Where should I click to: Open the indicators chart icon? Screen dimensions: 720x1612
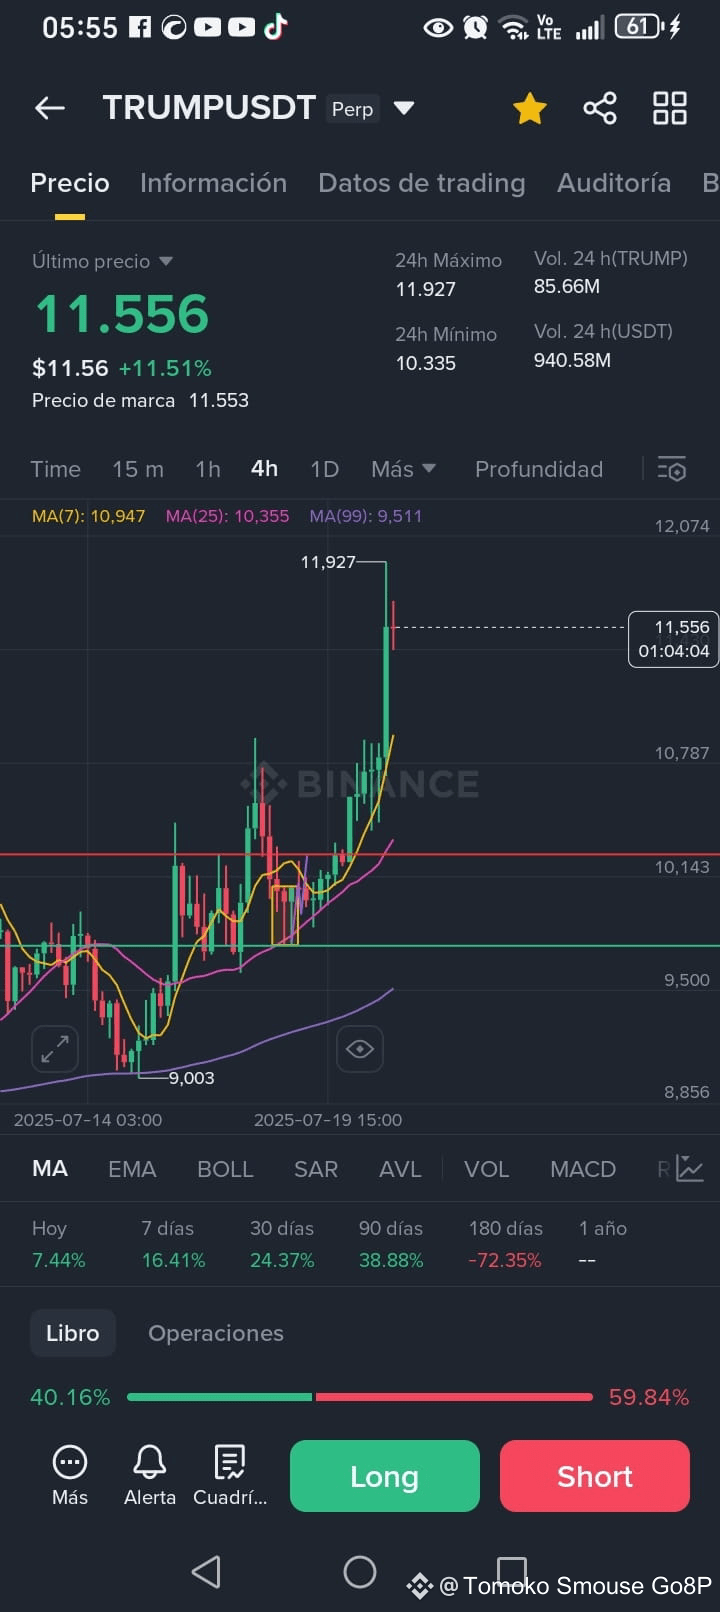(x=690, y=1168)
